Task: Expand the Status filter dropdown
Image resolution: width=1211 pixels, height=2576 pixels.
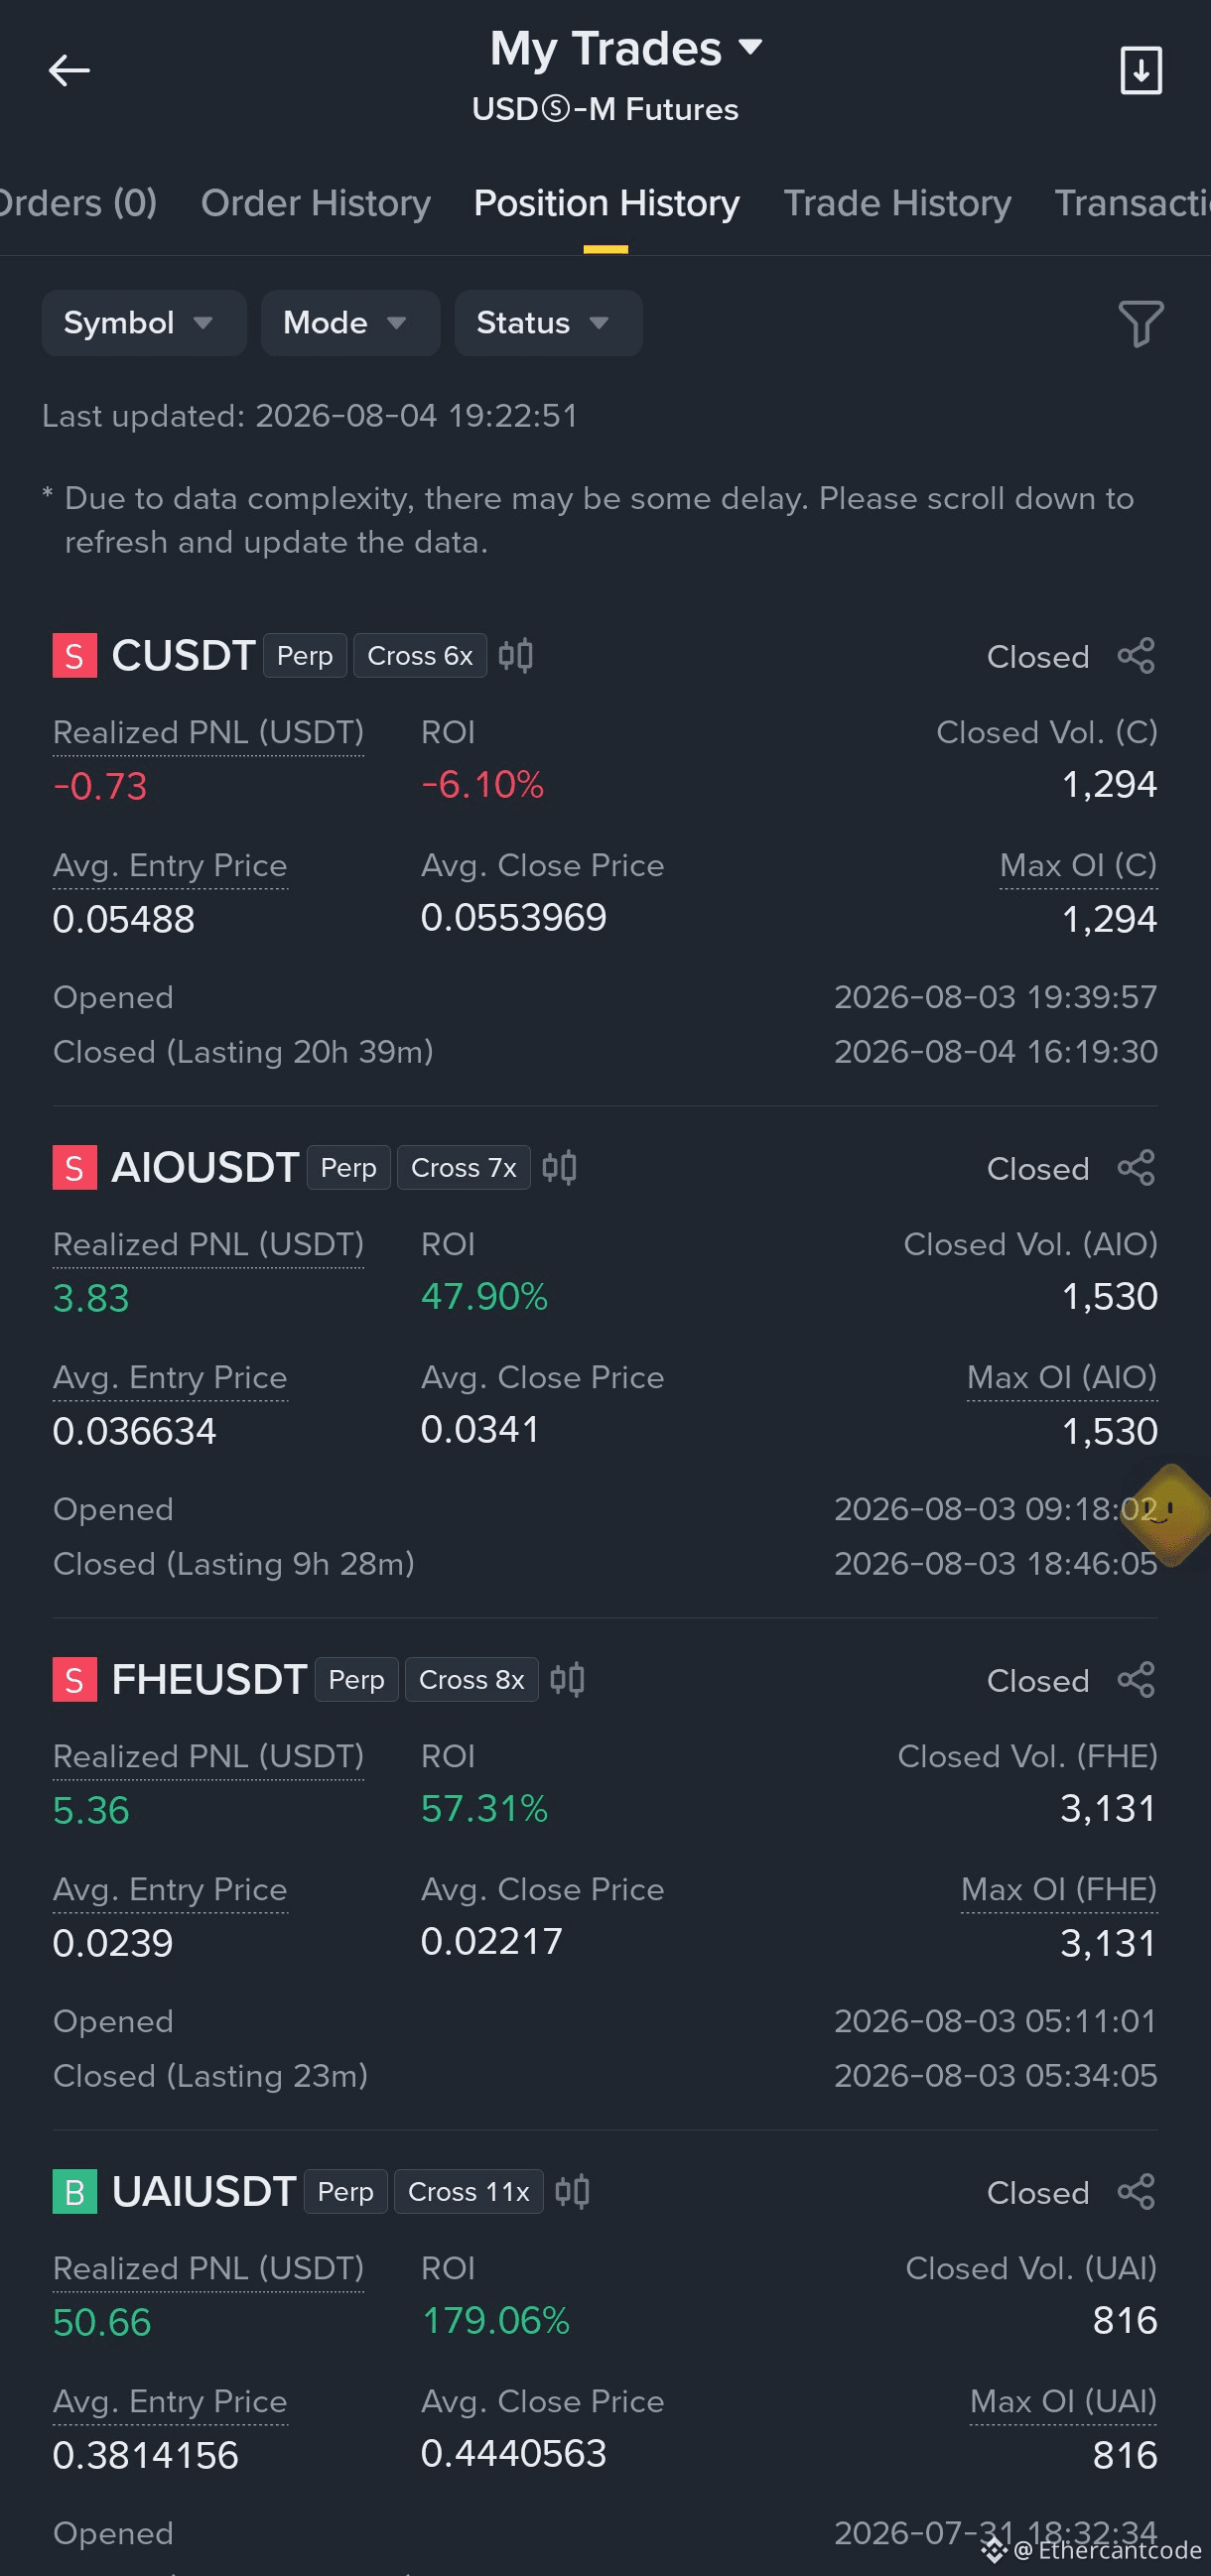Action: click(x=548, y=323)
